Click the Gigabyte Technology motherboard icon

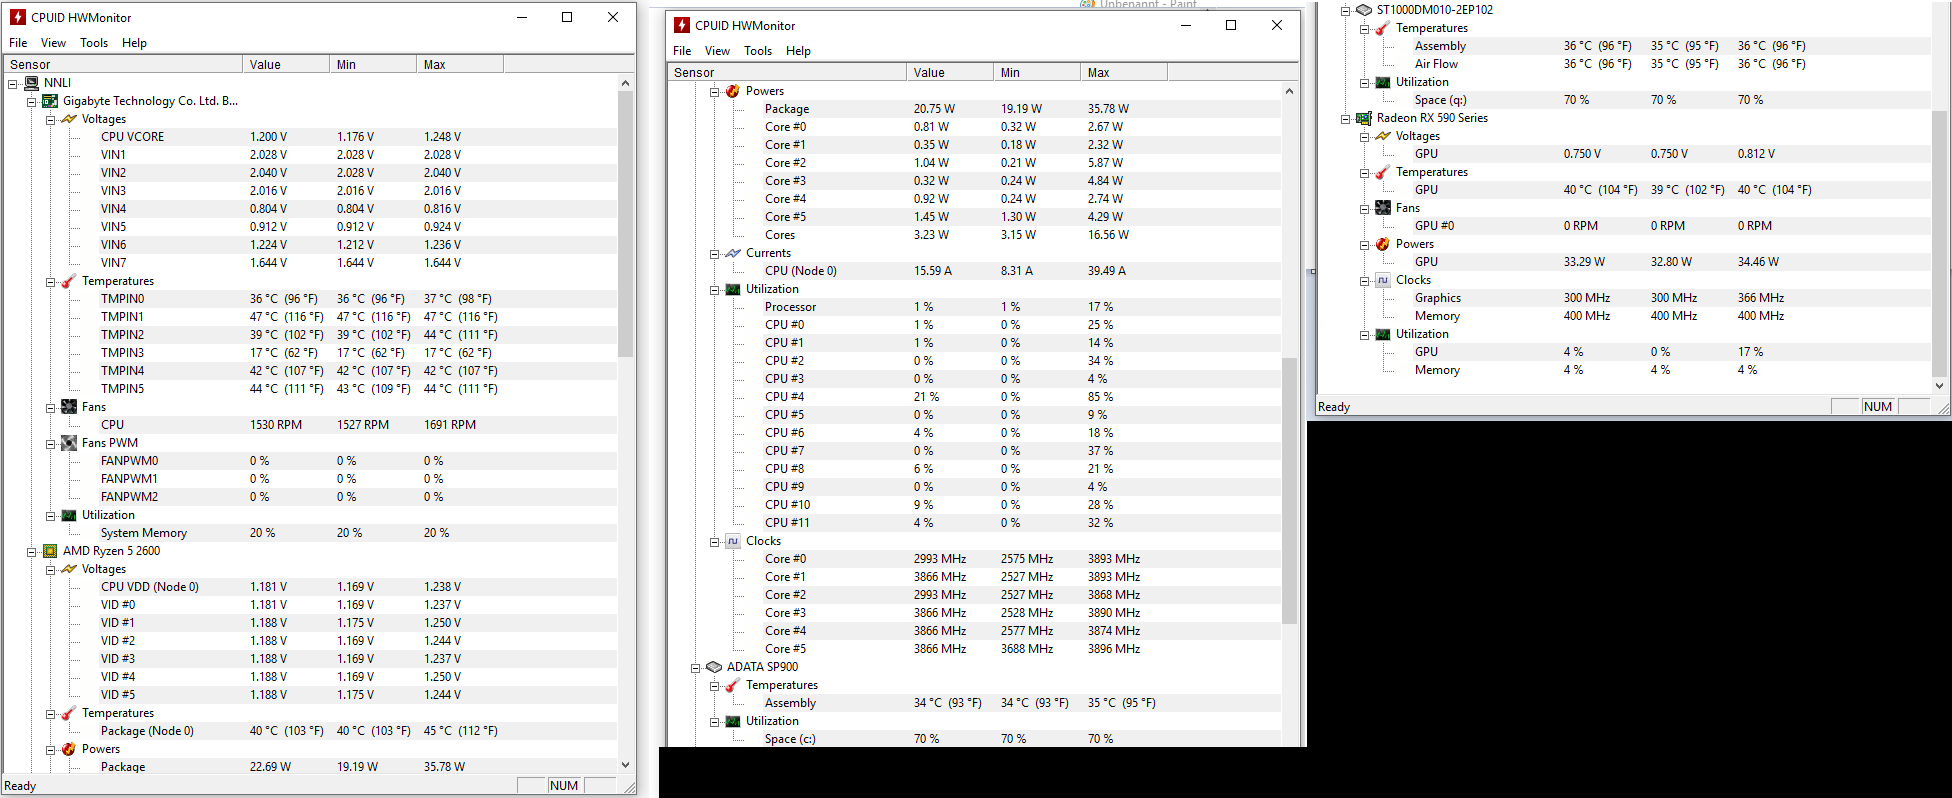pyautogui.click(x=50, y=101)
